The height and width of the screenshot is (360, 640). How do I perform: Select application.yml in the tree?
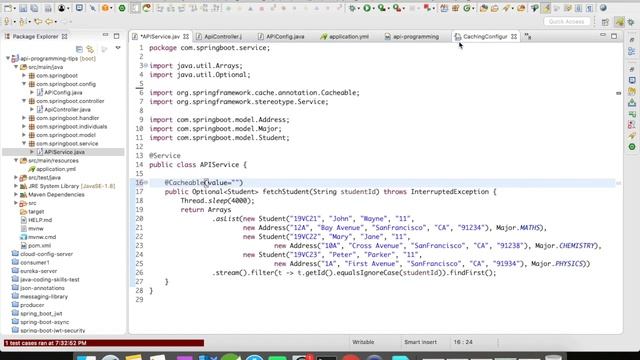pyautogui.click(x=56, y=169)
